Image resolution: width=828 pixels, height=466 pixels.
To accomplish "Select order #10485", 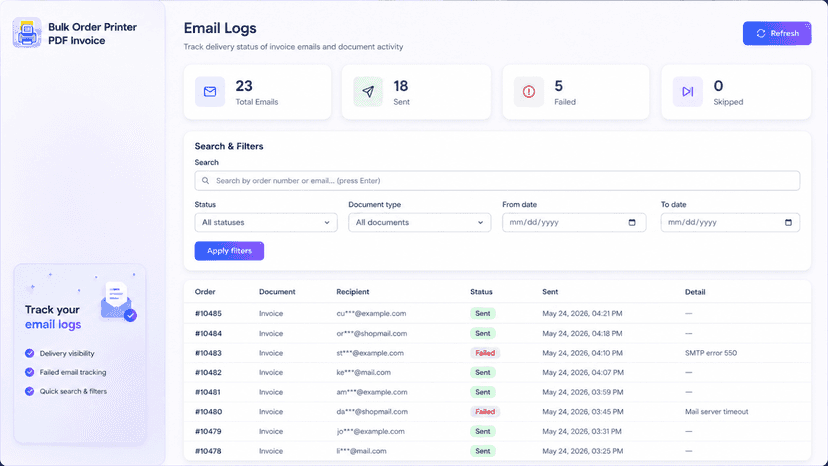I will [x=208, y=313].
